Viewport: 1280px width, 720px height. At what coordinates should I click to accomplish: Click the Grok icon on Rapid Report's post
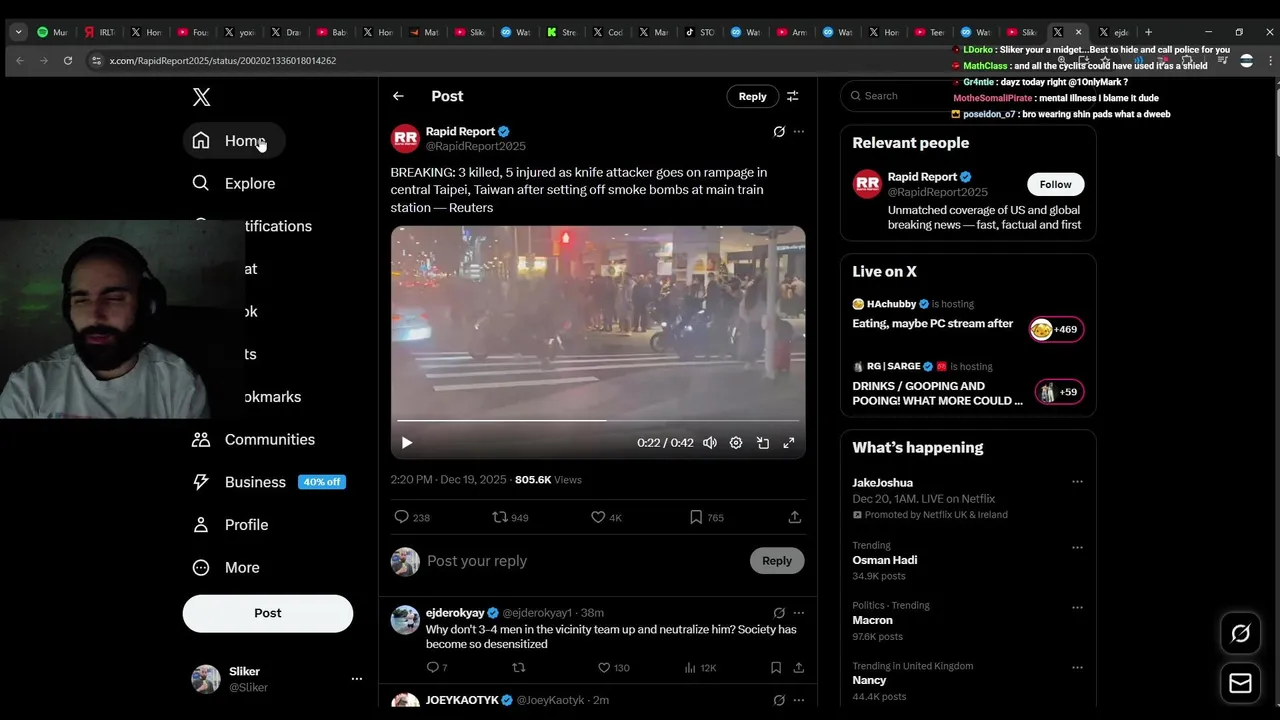coord(779,131)
